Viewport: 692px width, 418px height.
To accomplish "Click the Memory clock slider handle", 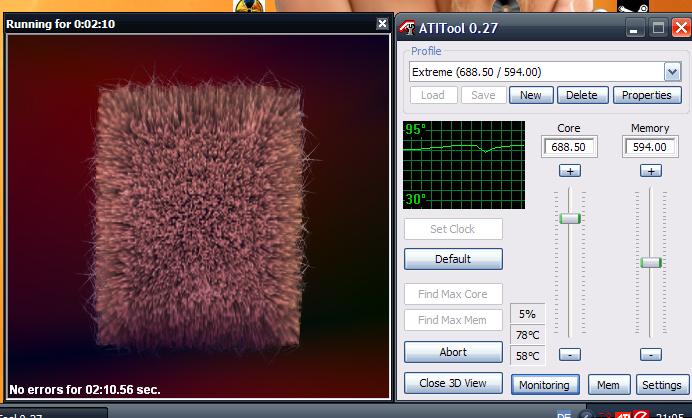I will (x=651, y=263).
